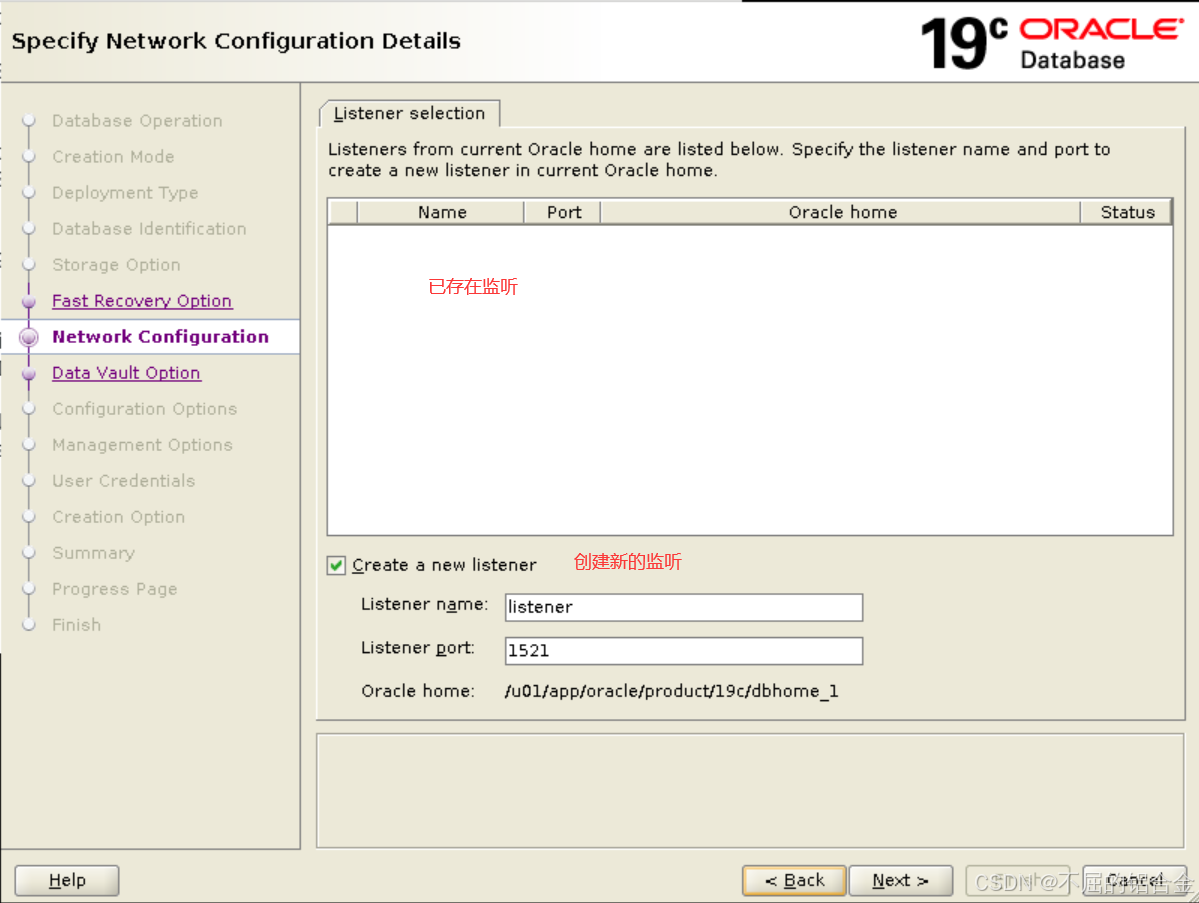Click the Deployment Type step label
This screenshot has width=1199, height=903.
tap(125, 193)
